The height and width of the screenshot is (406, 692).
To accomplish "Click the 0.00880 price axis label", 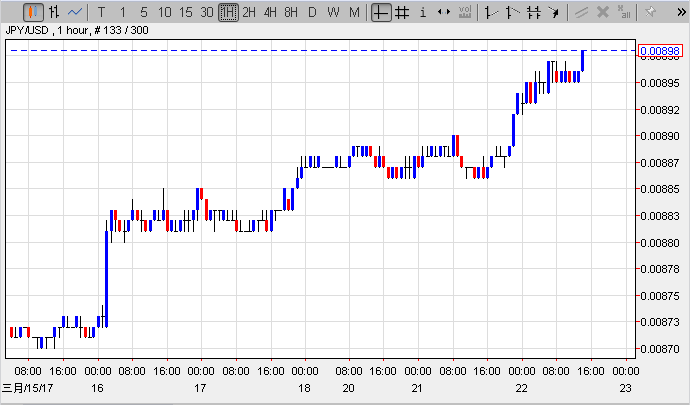I will [660, 243].
